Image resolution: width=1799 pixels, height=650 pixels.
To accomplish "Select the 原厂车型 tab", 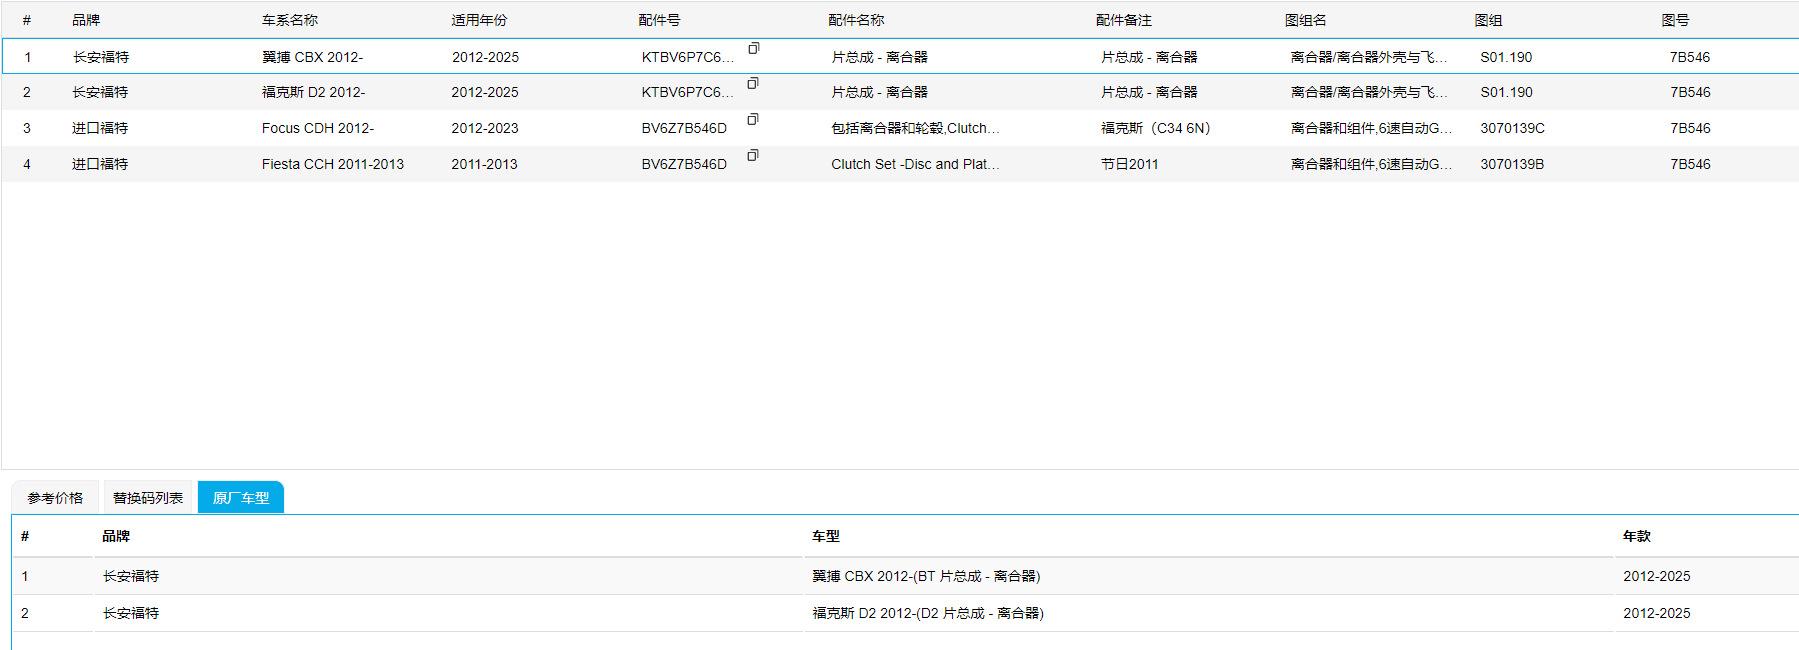I will pyautogui.click(x=241, y=498).
